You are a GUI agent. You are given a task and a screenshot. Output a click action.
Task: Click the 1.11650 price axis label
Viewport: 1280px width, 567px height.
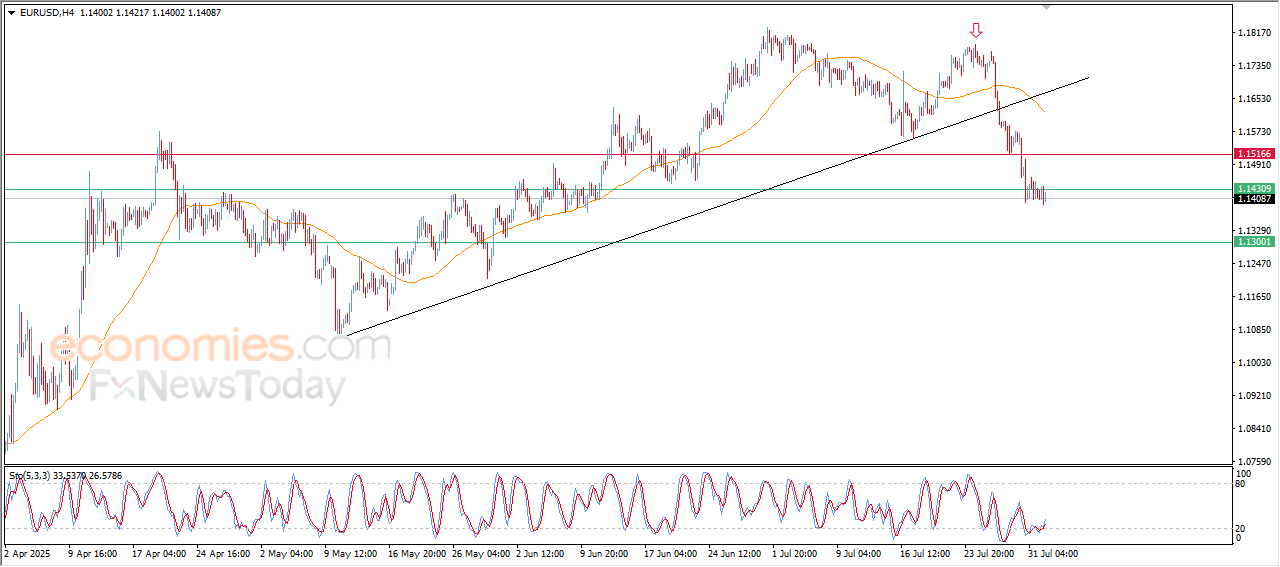tap(1254, 297)
